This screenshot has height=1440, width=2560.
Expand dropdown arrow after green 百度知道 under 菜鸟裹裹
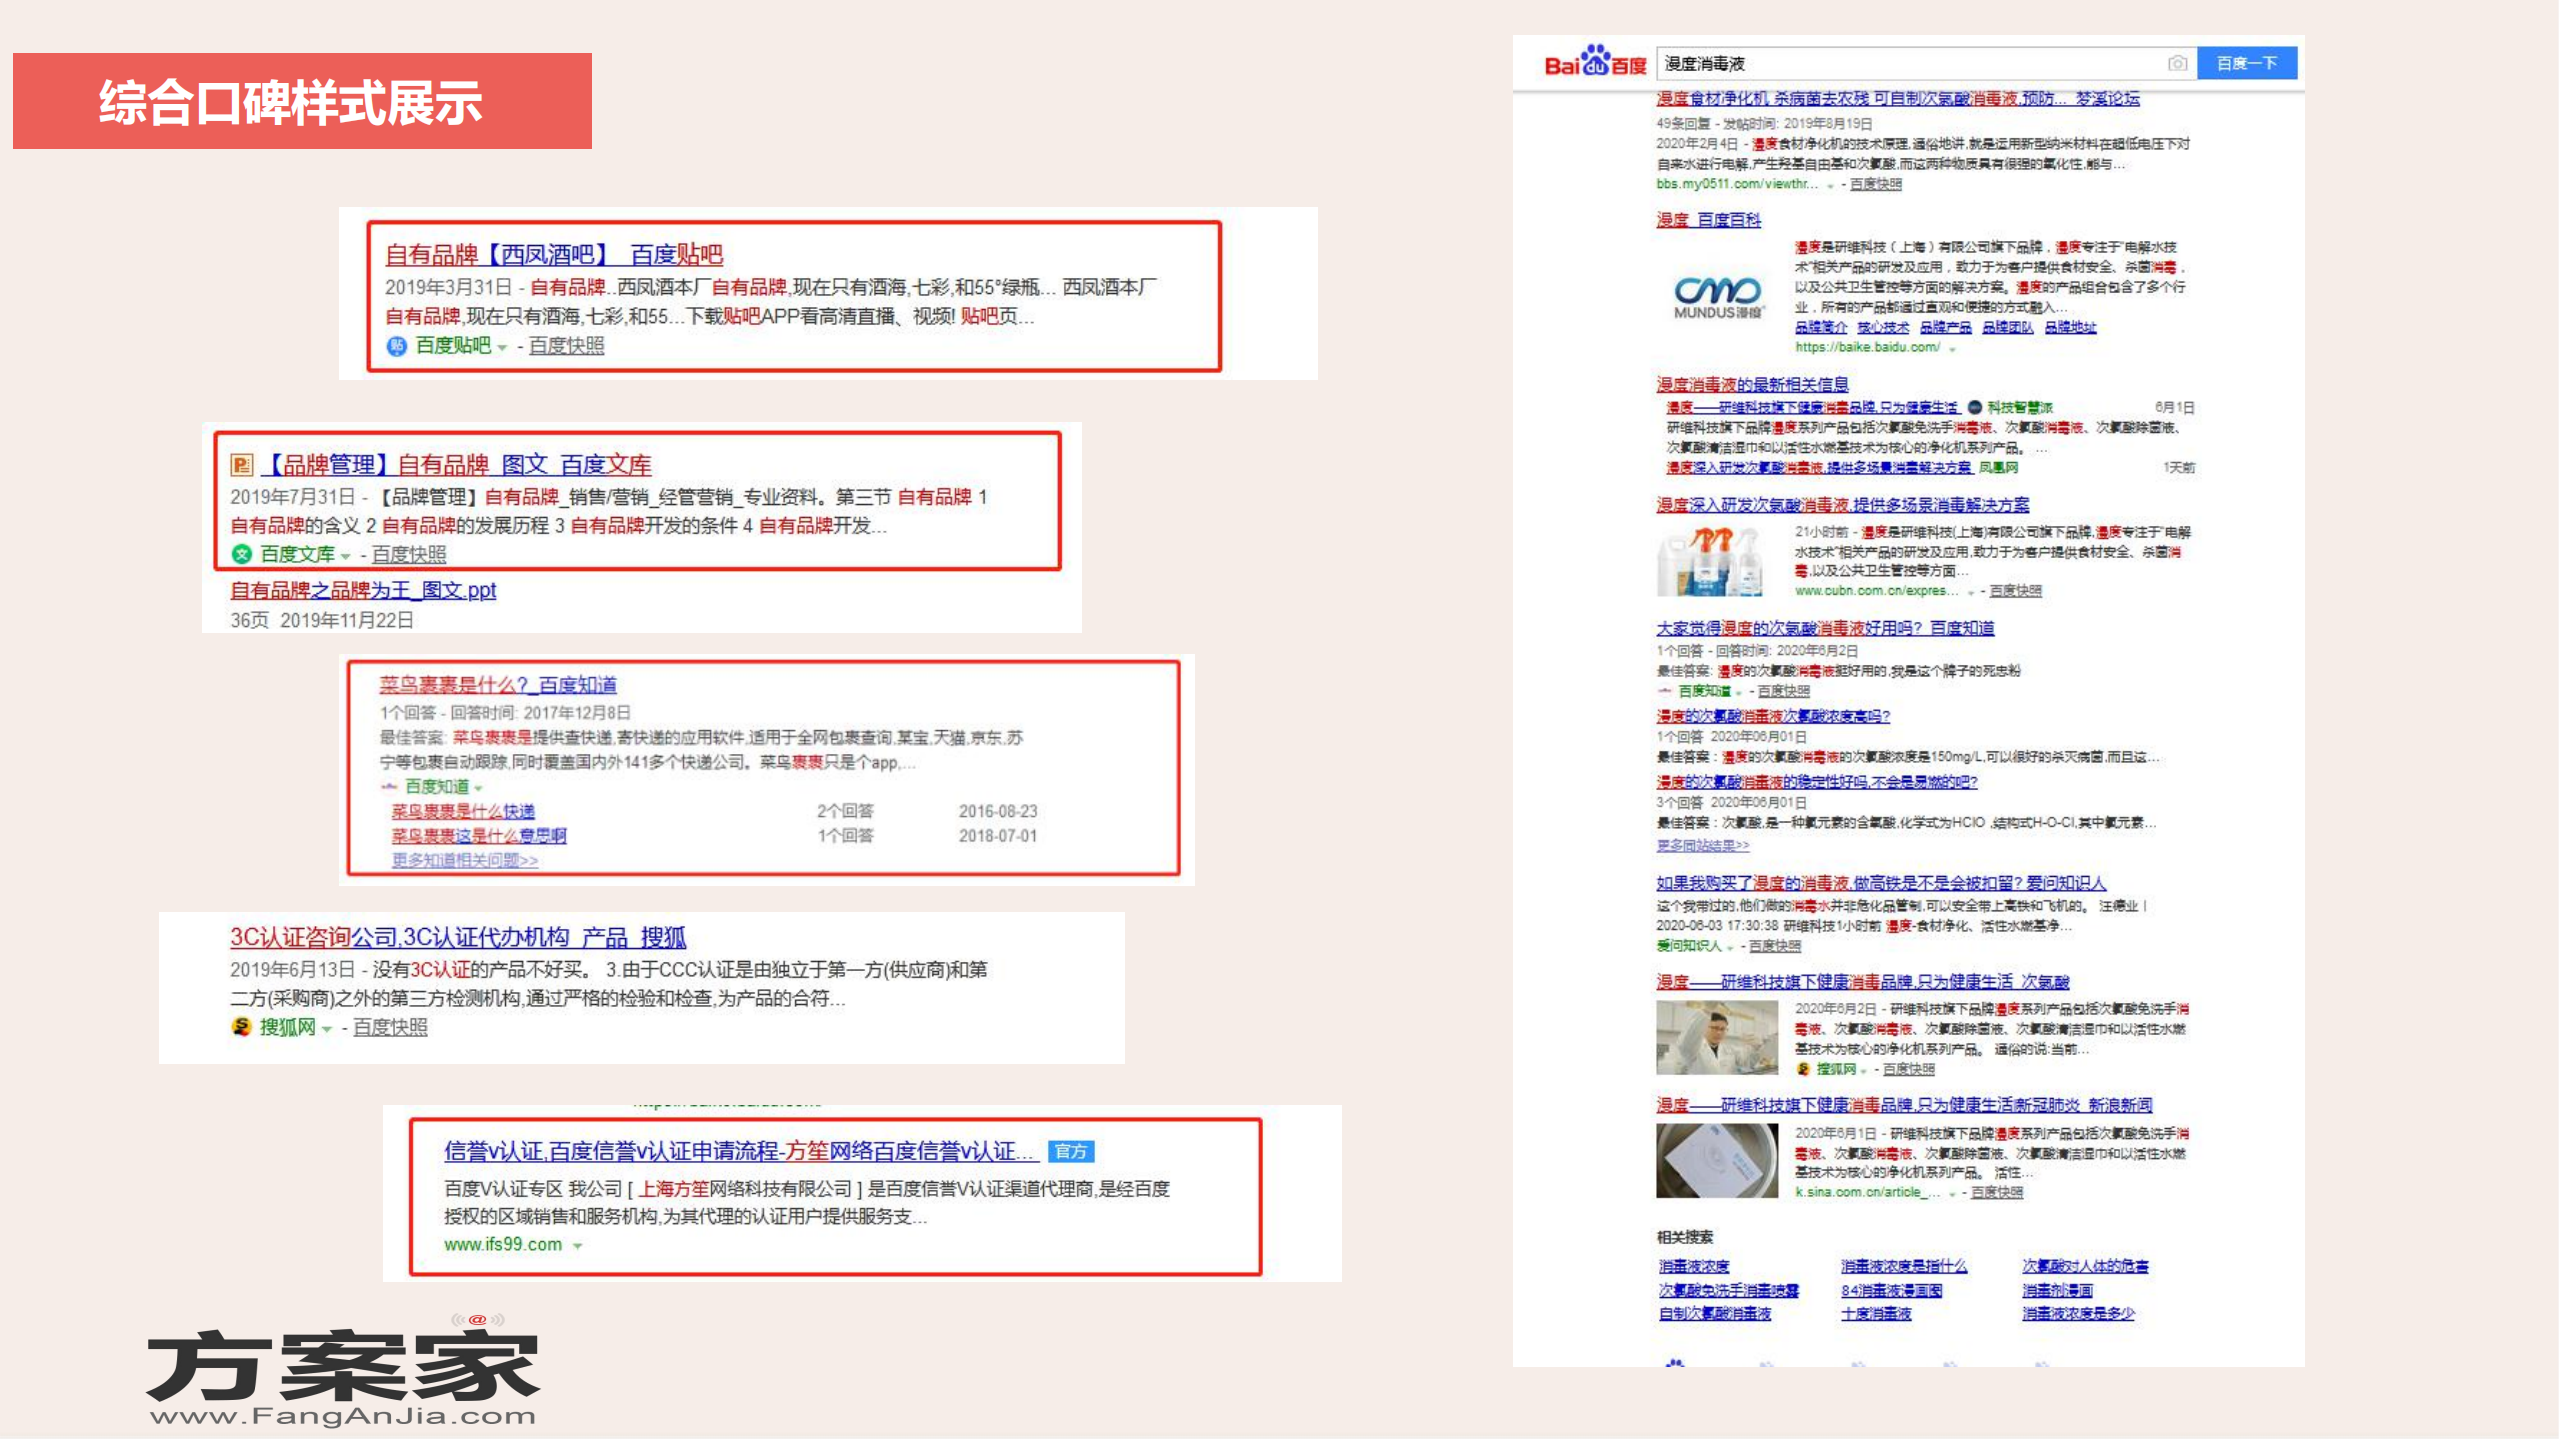pyautogui.click(x=478, y=789)
